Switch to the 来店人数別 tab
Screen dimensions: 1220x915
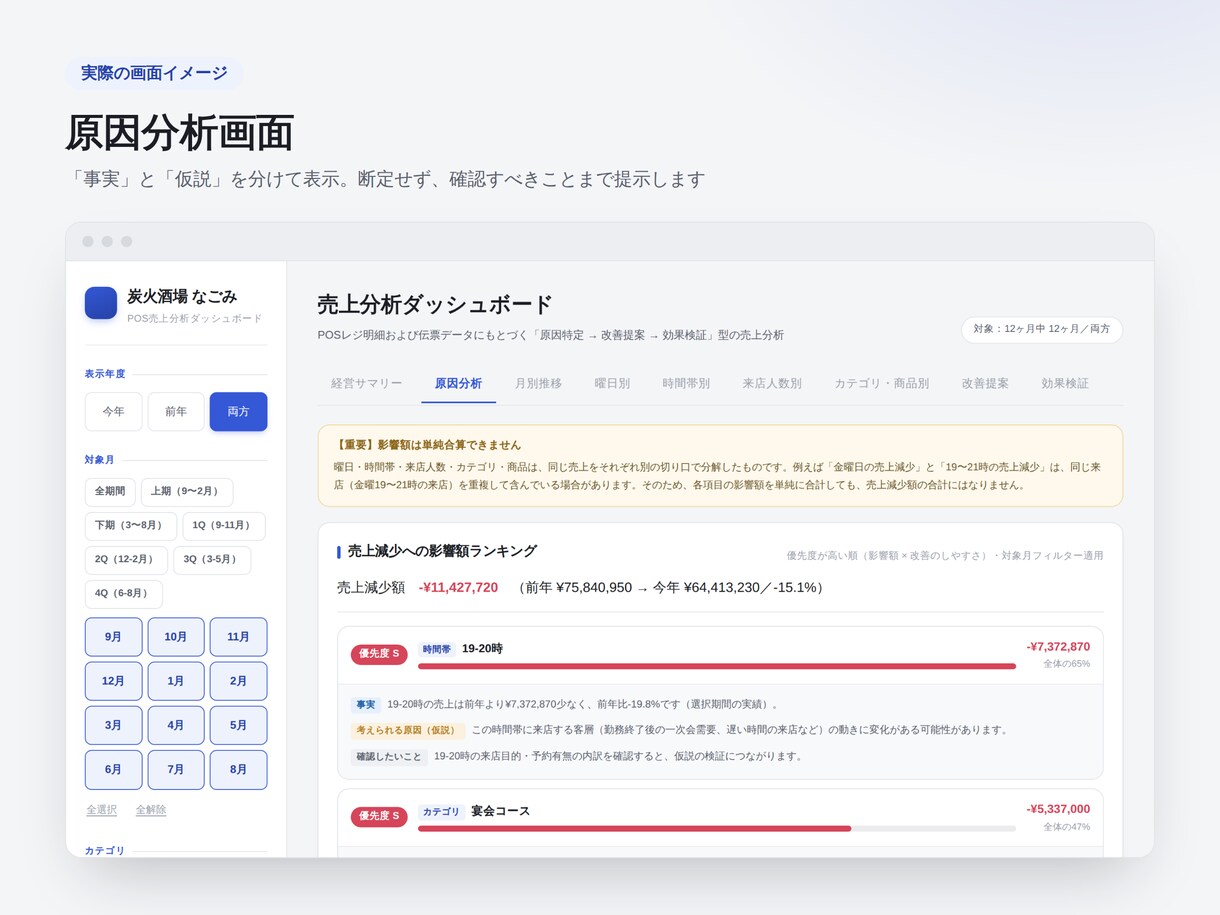[772, 383]
